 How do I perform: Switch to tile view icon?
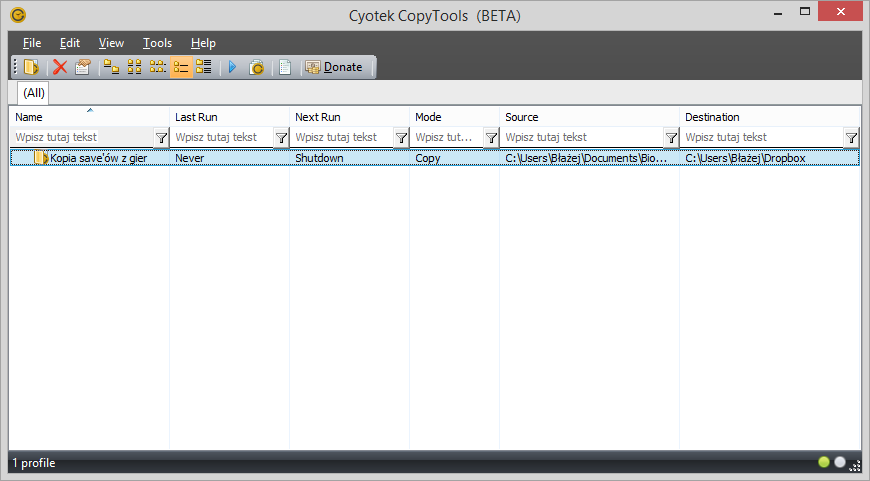tap(204, 67)
